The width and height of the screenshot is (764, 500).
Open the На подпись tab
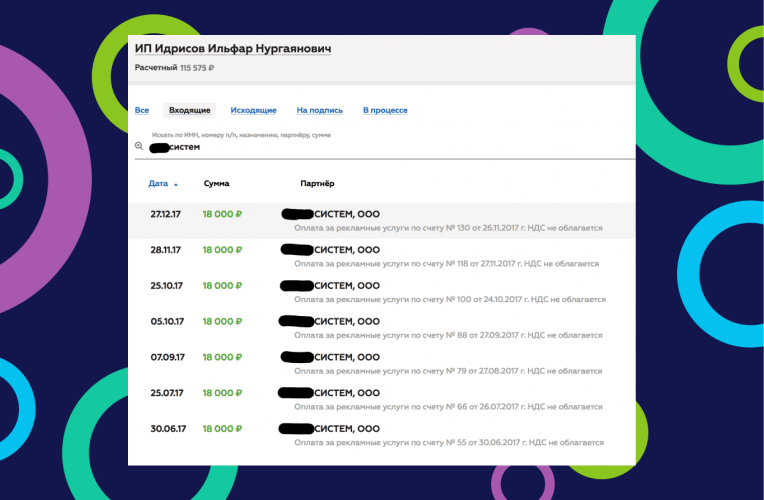[x=320, y=110]
